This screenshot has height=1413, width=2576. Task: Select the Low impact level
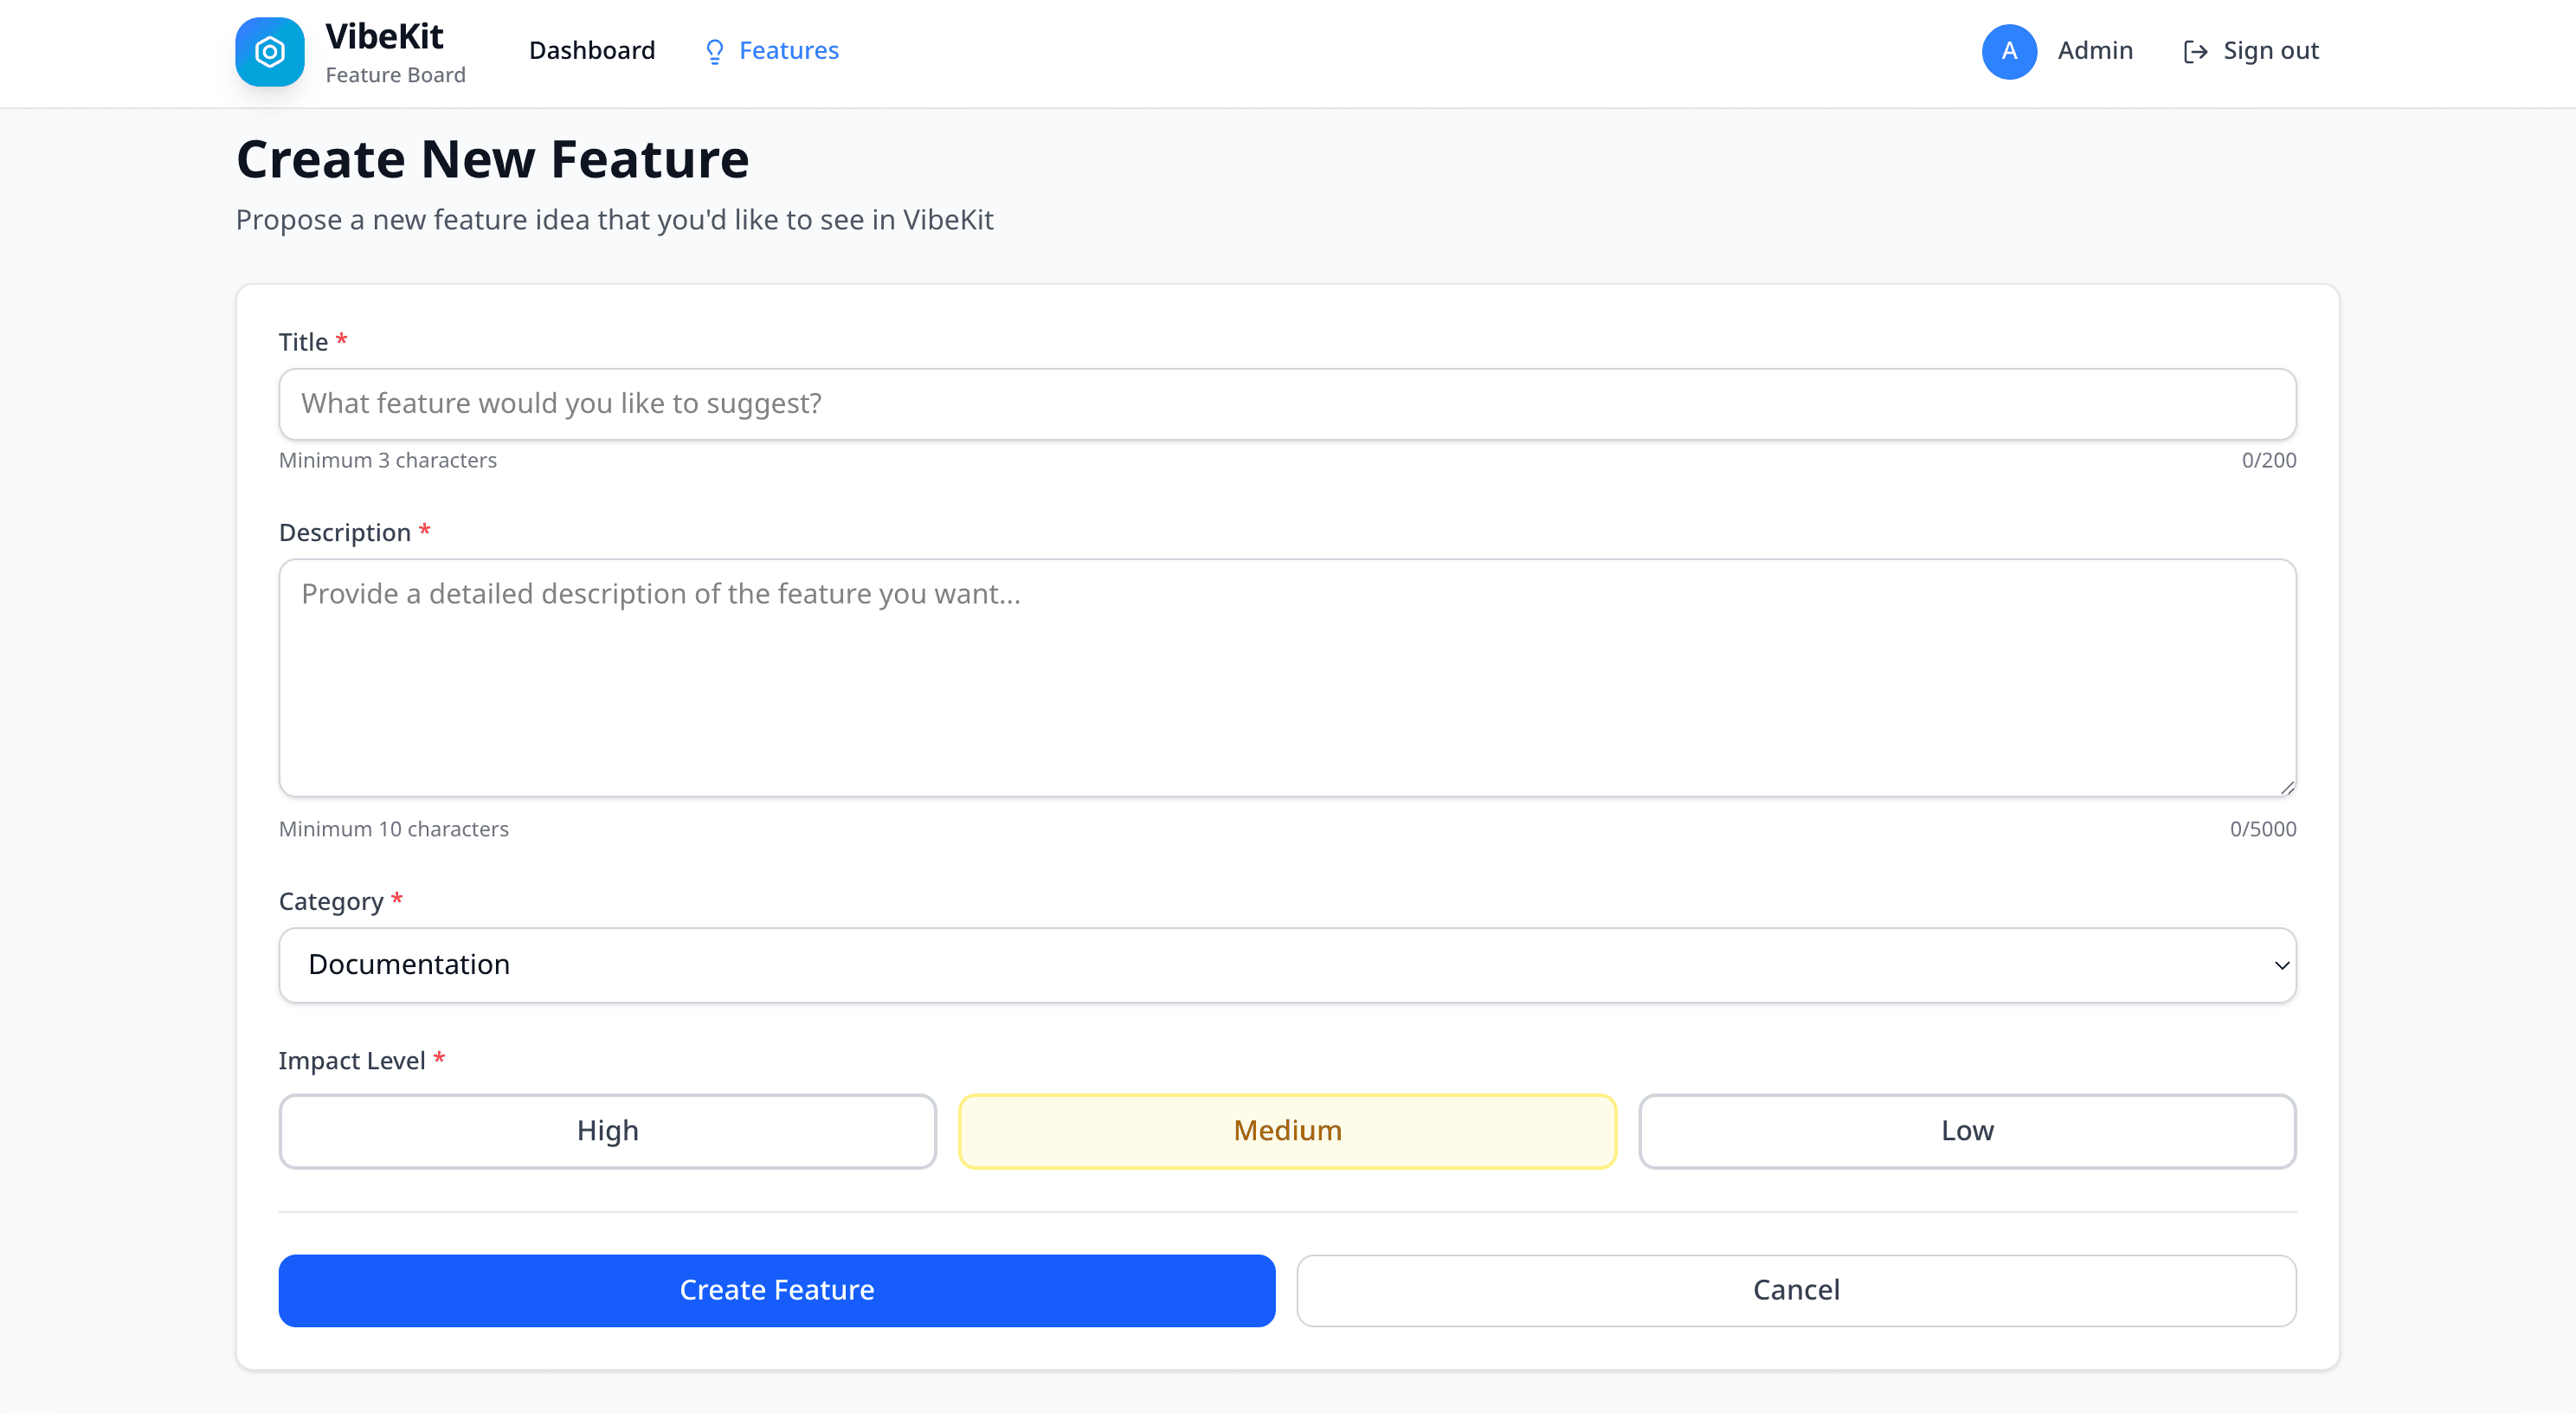coord(1966,1130)
